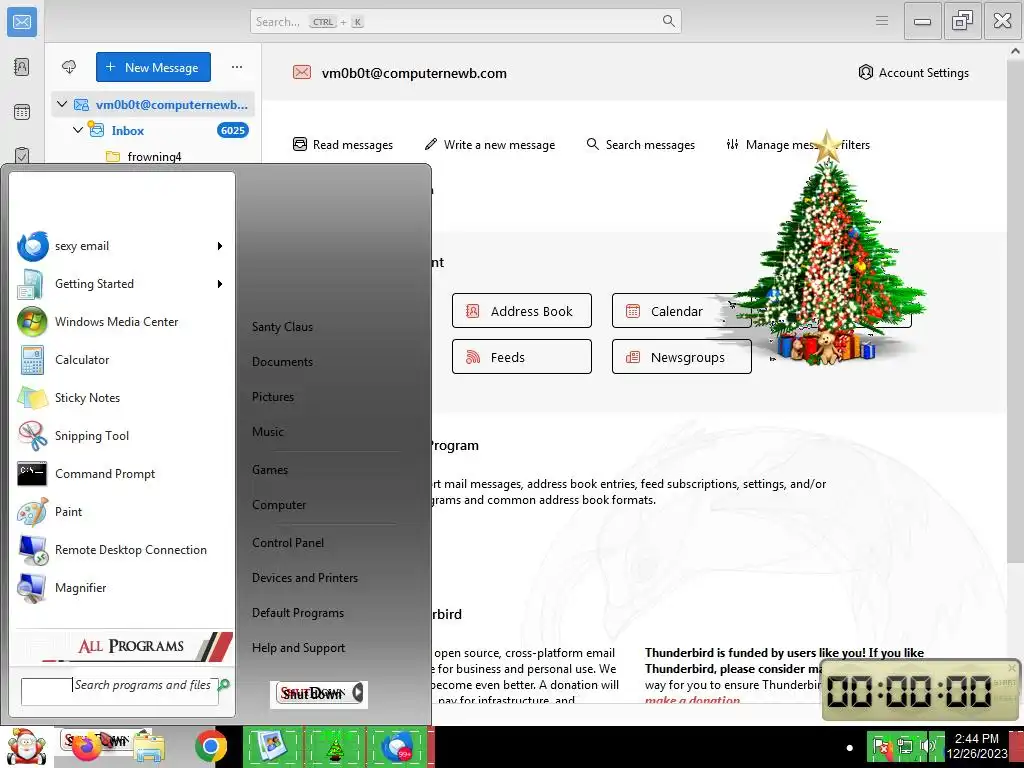This screenshot has height=768, width=1024.
Task: Open the Shut Down options arrow
Action: (358, 693)
